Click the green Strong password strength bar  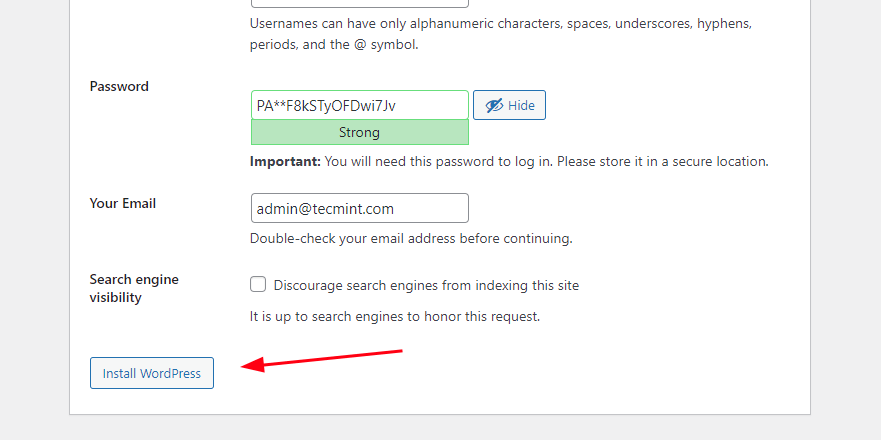[x=359, y=132]
